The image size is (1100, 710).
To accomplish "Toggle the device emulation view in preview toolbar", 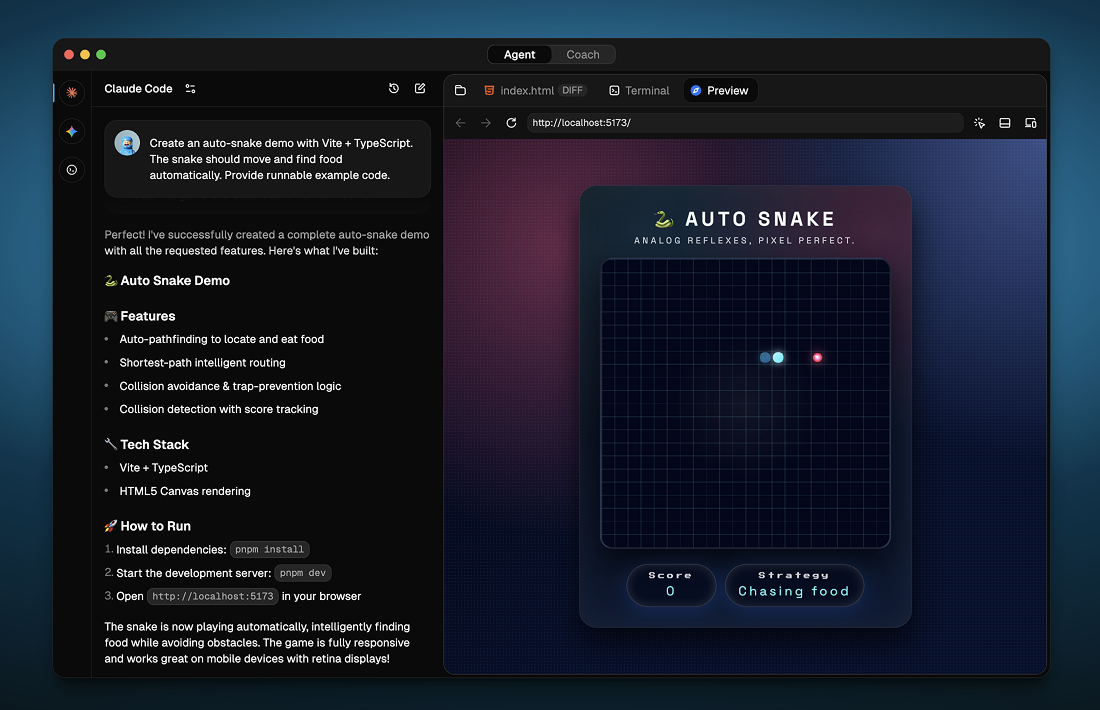I will coord(1004,122).
